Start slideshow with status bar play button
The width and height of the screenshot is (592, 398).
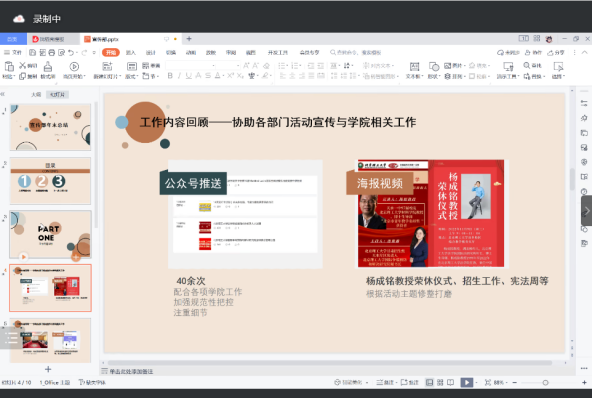click(467, 383)
